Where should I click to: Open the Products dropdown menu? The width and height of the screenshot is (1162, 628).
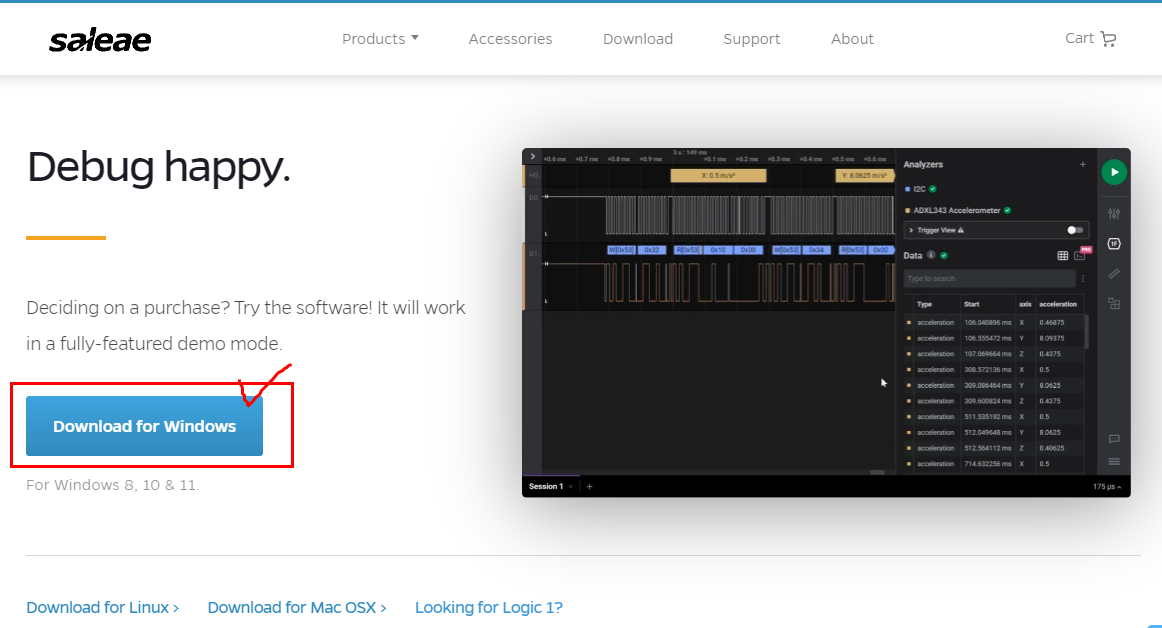pyautogui.click(x=380, y=39)
